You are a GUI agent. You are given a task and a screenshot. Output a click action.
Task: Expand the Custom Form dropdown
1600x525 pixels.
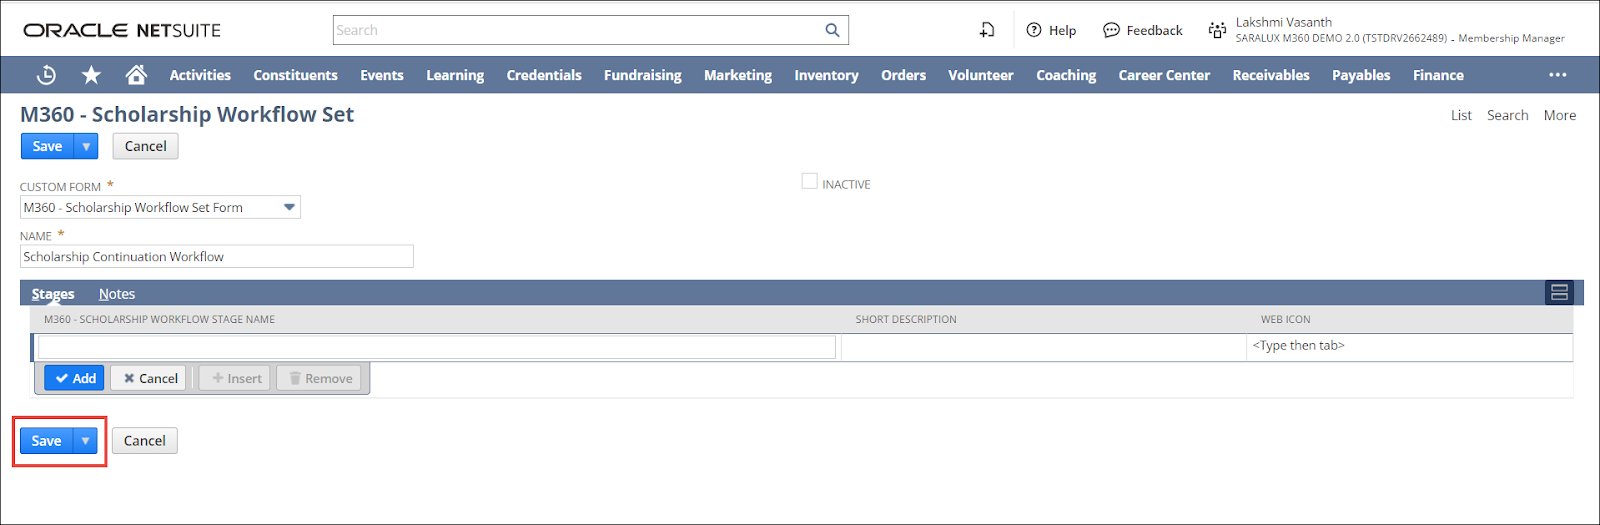(x=289, y=207)
